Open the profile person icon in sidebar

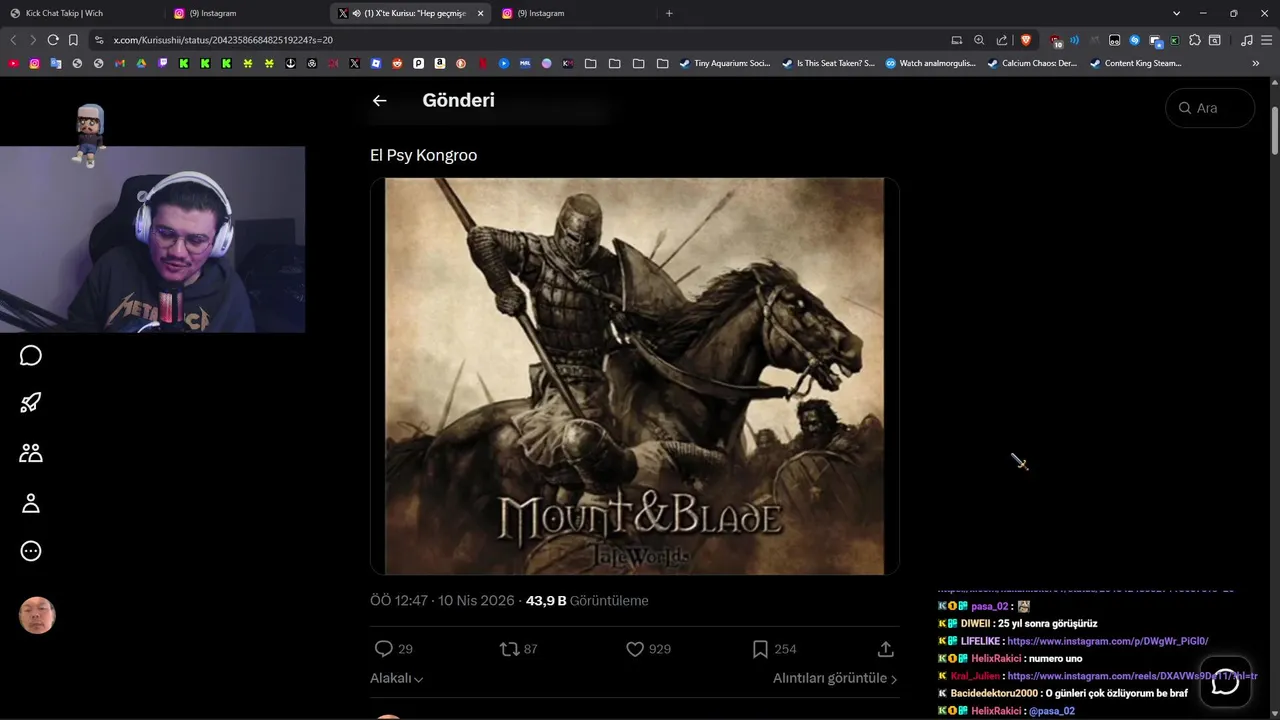coord(31,502)
